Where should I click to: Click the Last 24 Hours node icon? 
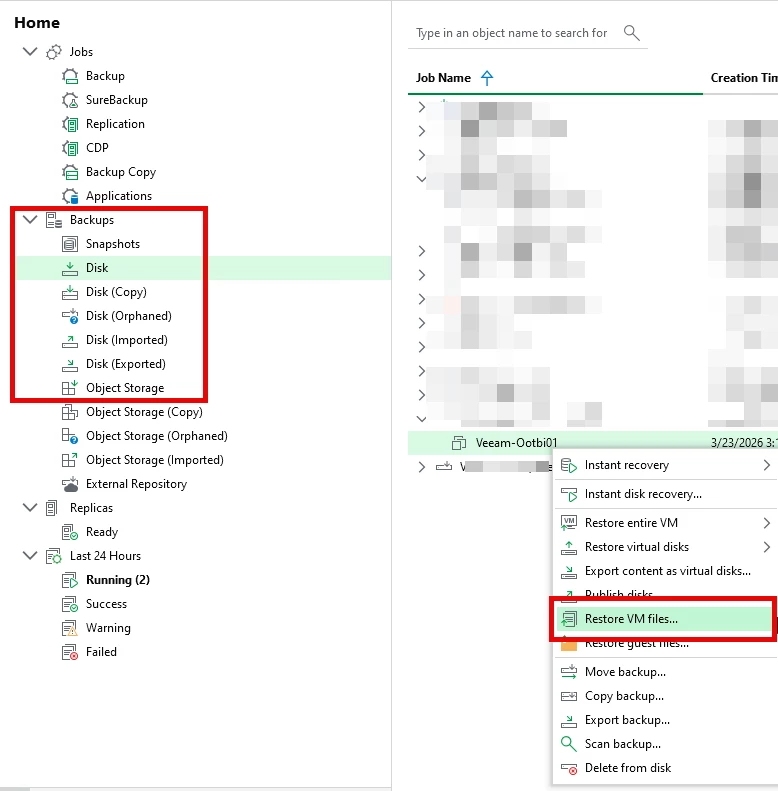pos(53,556)
